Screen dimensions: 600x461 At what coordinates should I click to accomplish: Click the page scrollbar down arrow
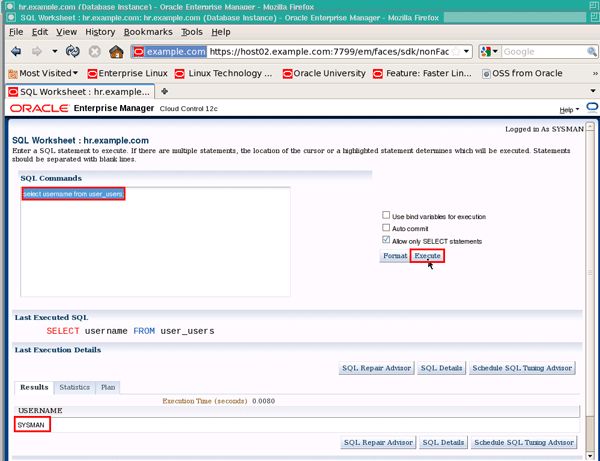(590, 456)
